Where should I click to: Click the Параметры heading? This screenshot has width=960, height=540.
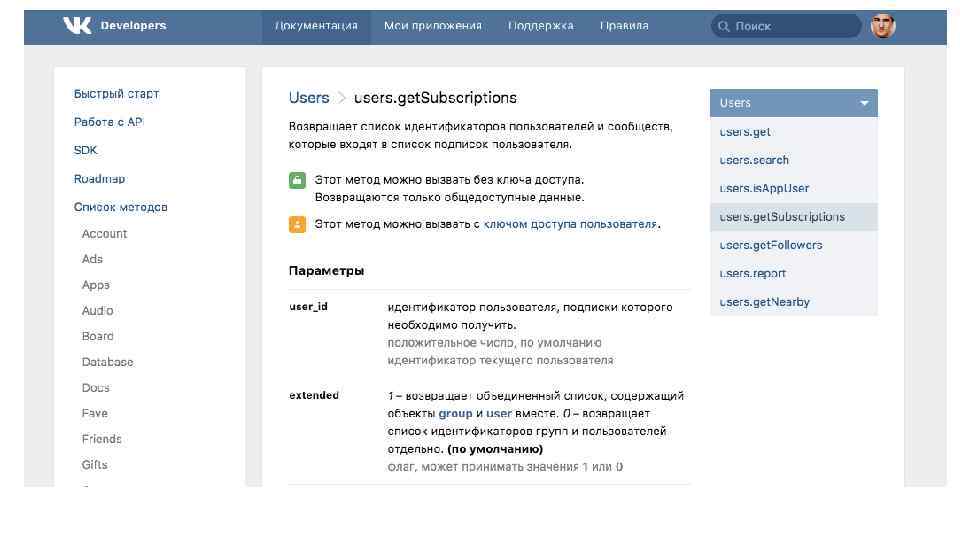pos(326,271)
